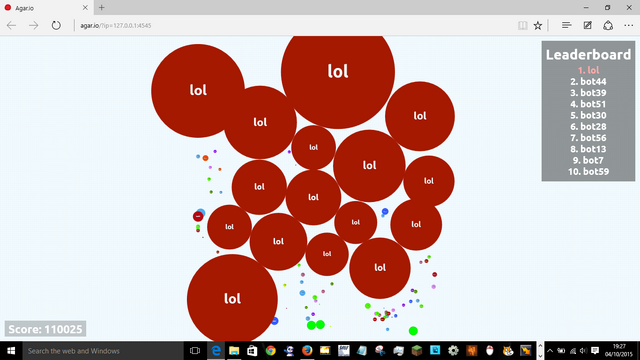Click the Score: 110025 display
The image size is (640, 360).
45,329
